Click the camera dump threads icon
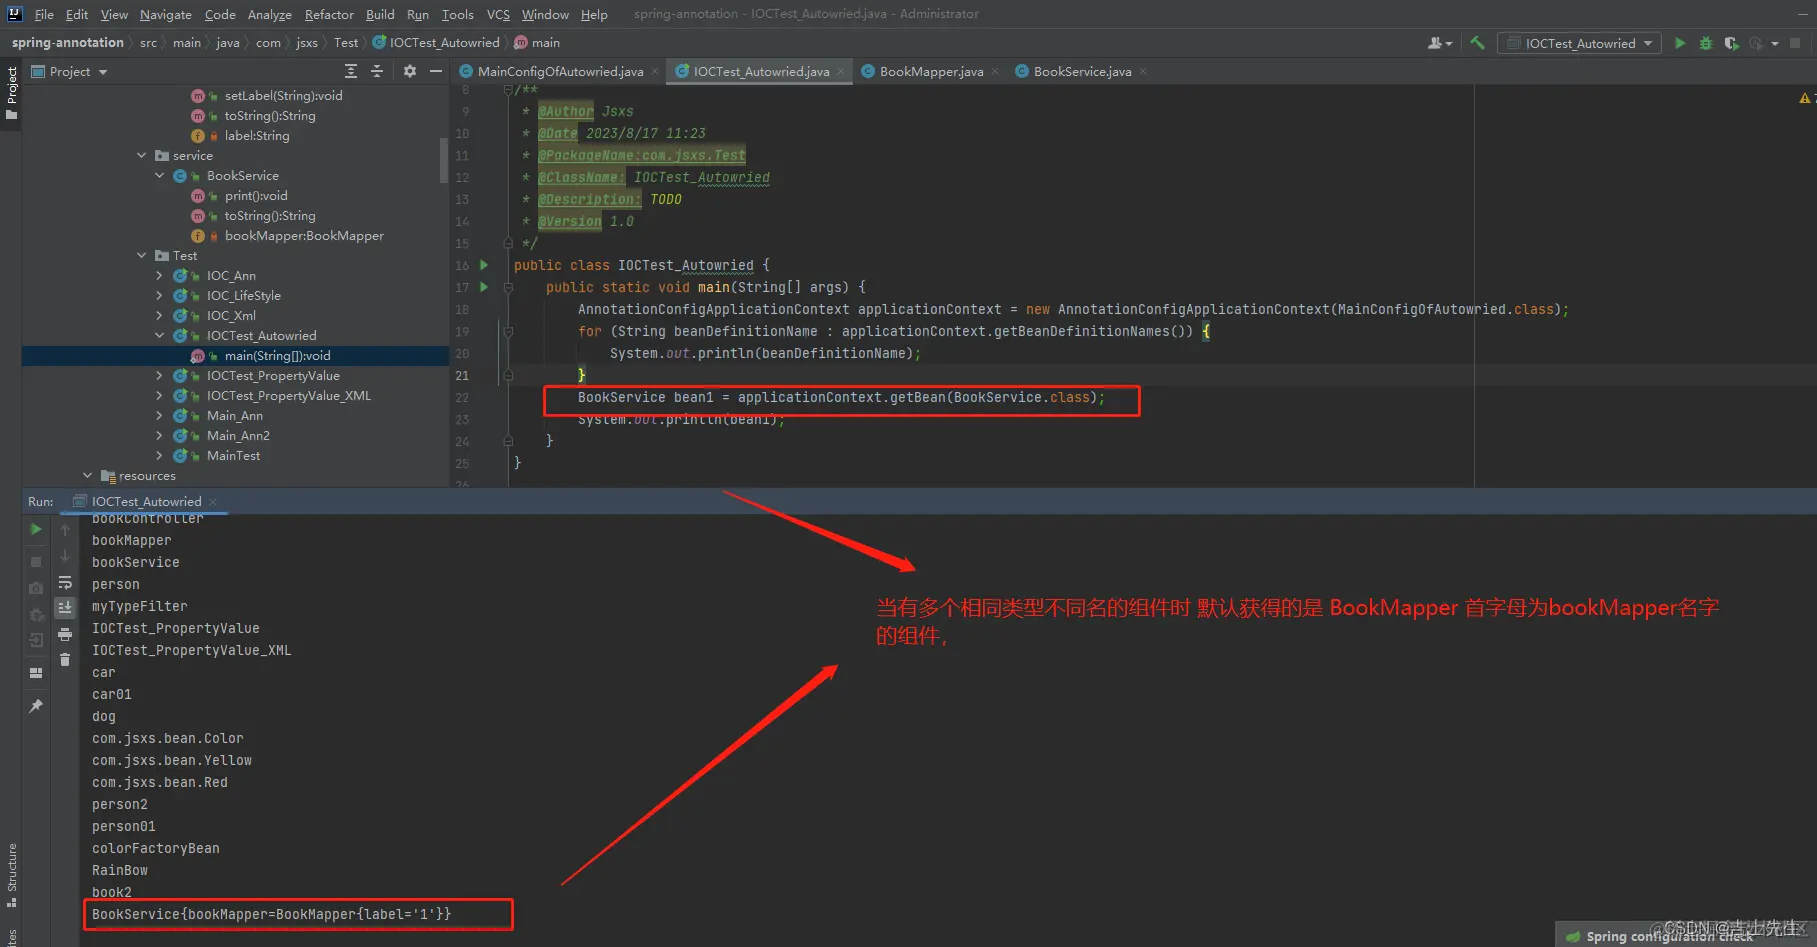 coord(36,588)
